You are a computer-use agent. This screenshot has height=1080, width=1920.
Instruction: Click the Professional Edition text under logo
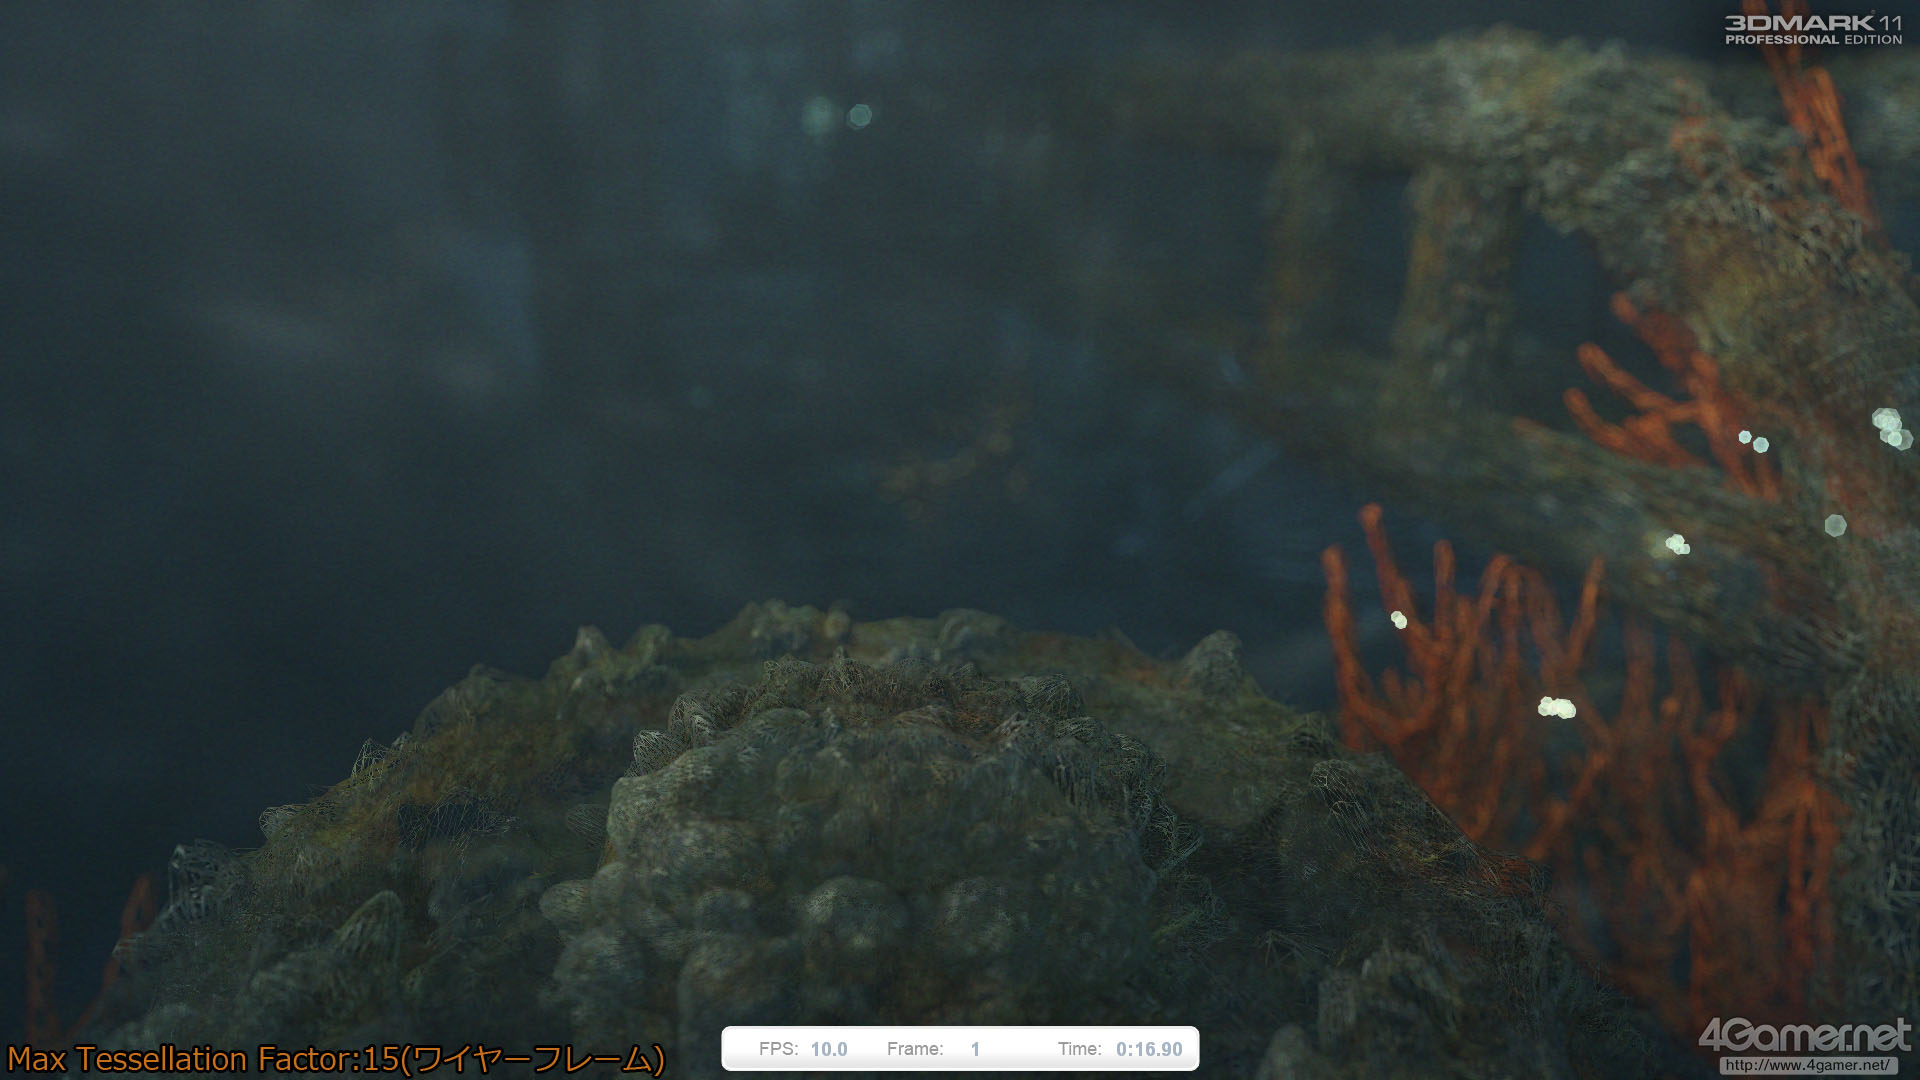point(1812,40)
